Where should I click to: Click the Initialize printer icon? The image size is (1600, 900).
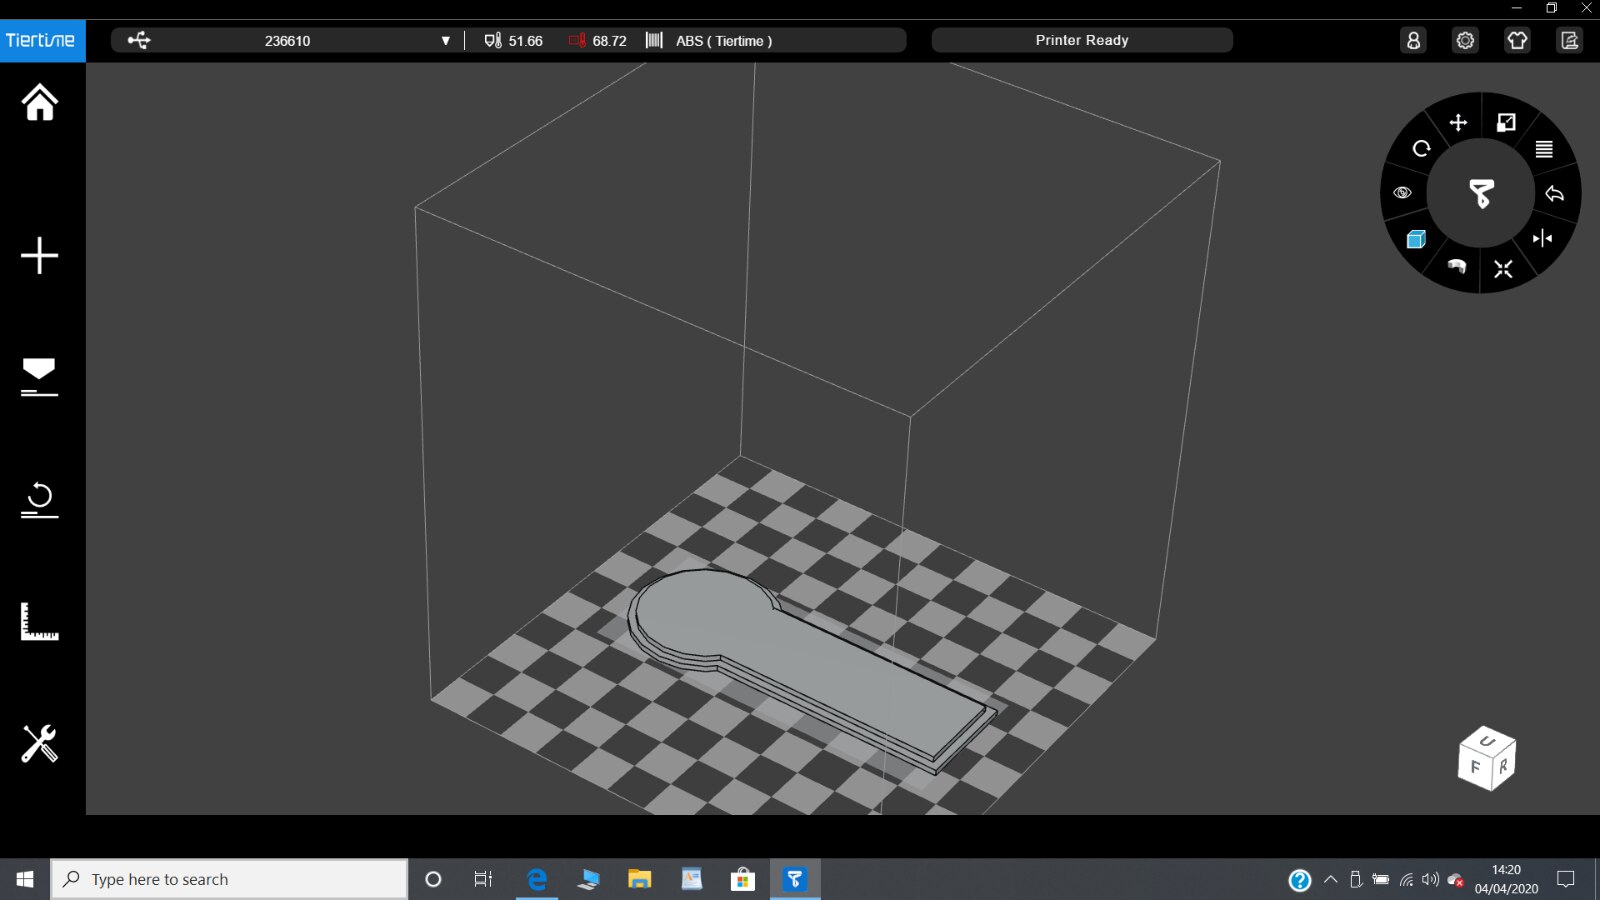(x=40, y=499)
